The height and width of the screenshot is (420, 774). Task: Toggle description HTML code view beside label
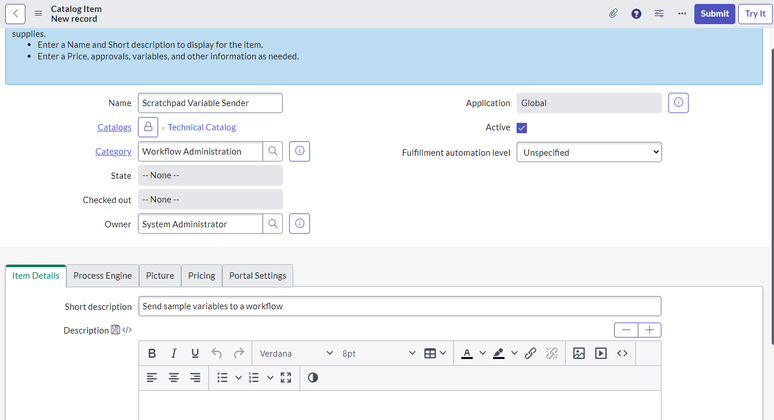127,330
